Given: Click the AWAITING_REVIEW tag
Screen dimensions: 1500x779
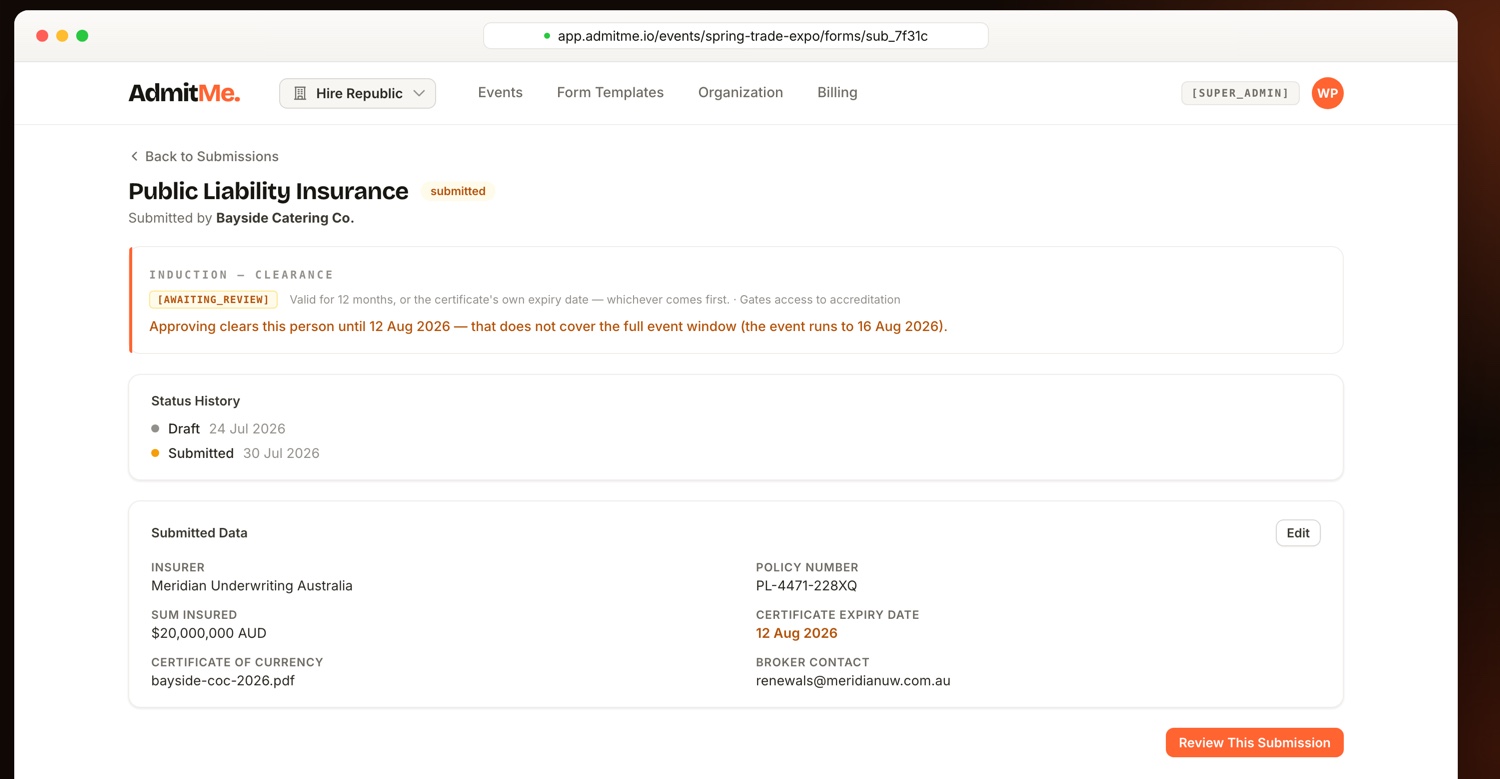Looking at the screenshot, I should [x=213, y=299].
